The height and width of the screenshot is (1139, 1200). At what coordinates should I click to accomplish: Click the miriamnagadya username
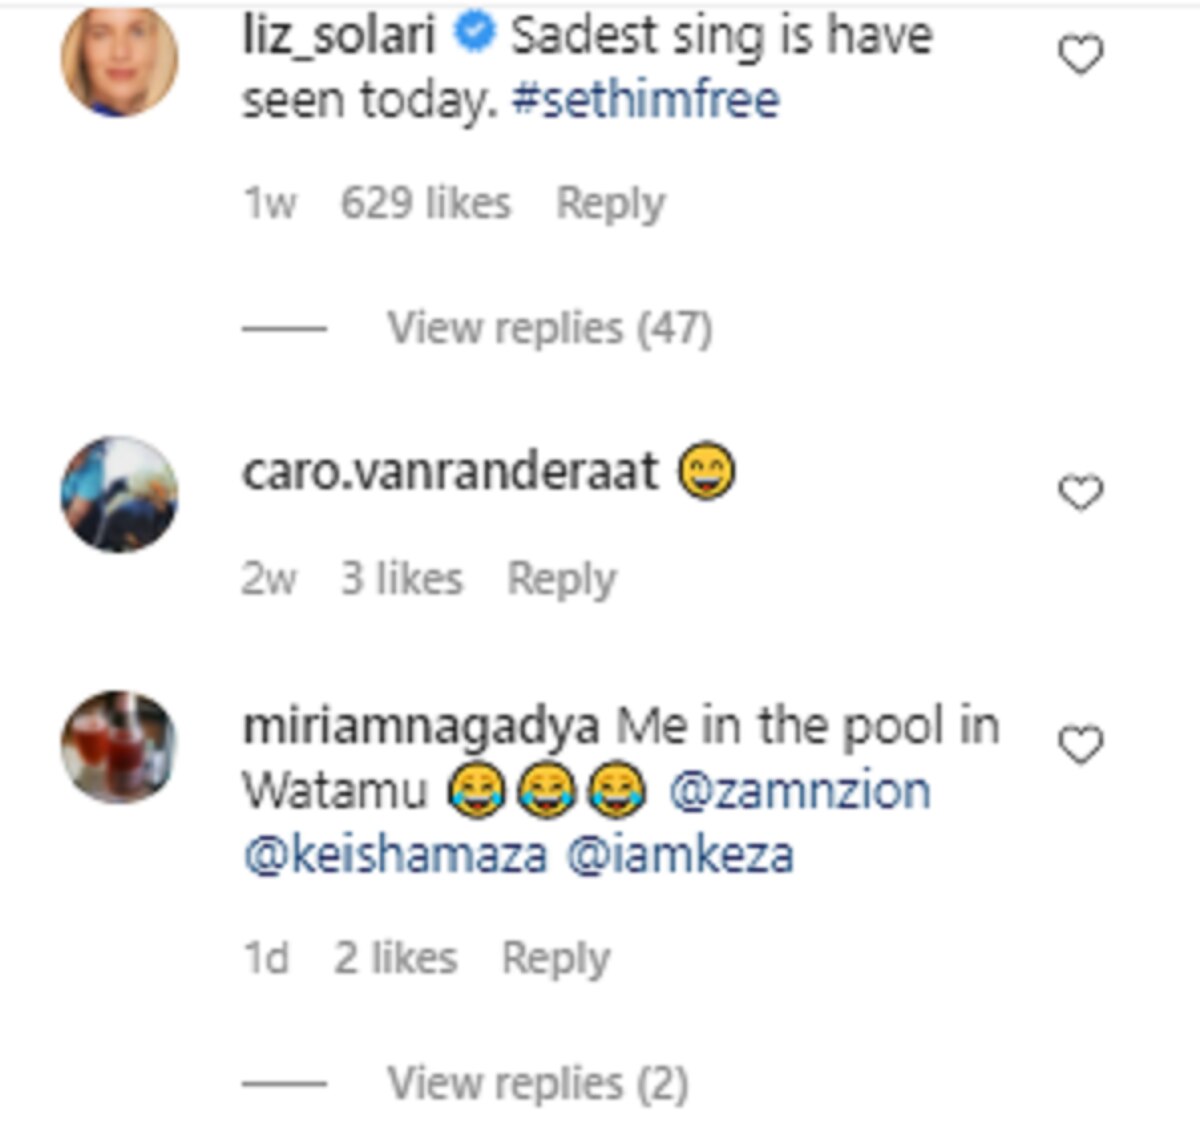pos(420,727)
